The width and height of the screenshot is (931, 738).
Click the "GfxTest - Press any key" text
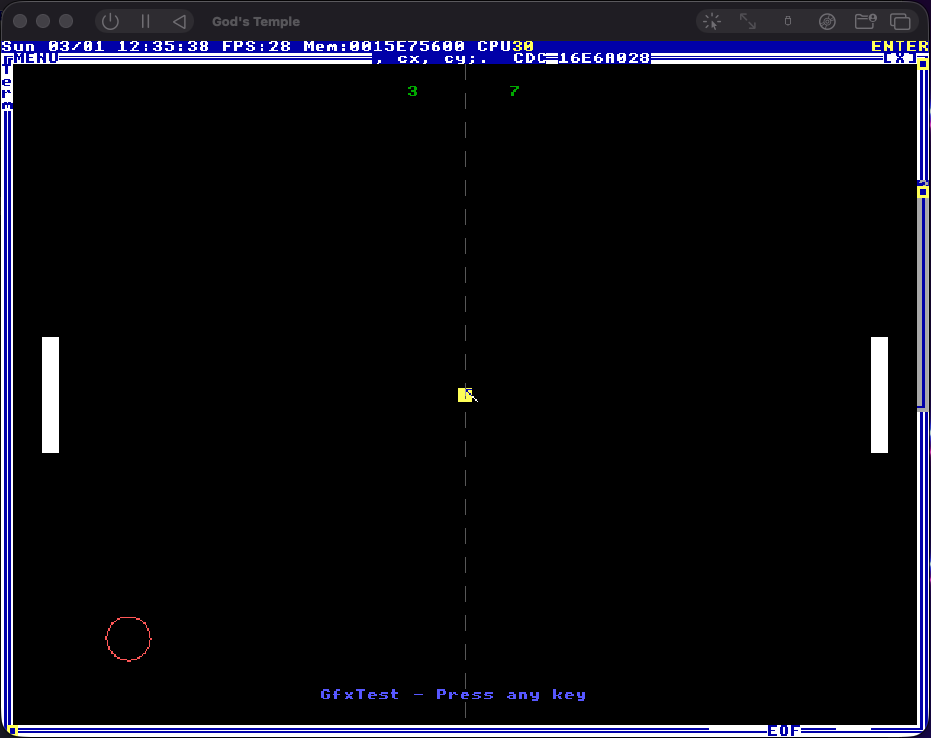pos(453,694)
